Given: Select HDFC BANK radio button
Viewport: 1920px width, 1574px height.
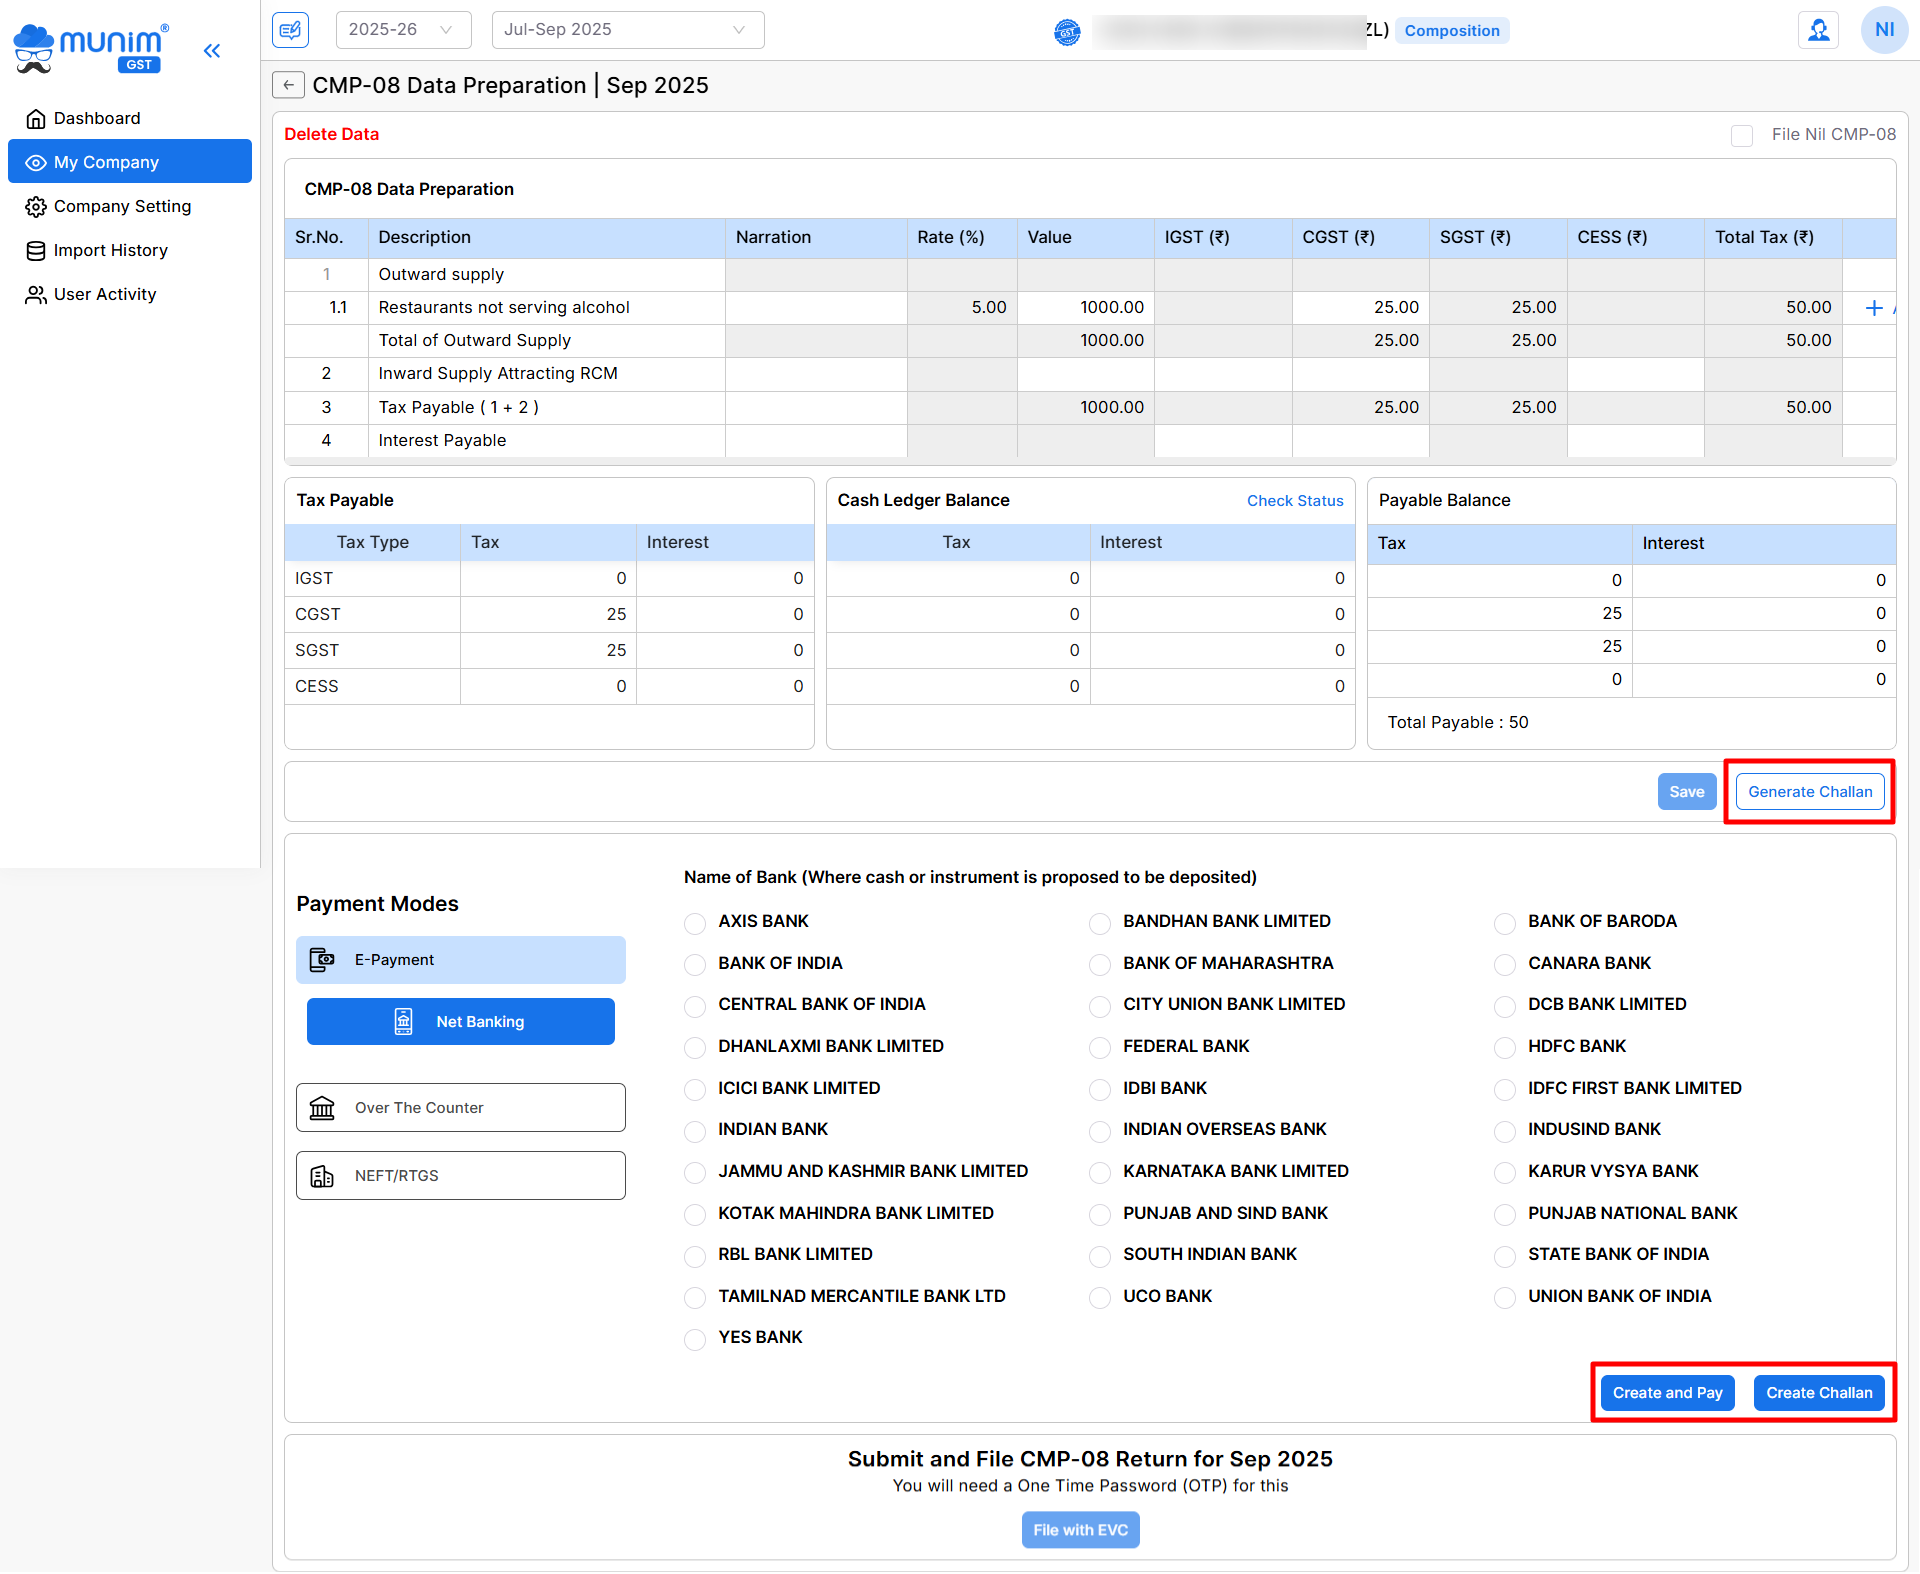Looking at the screenshot, I should click(1505, 1047).
